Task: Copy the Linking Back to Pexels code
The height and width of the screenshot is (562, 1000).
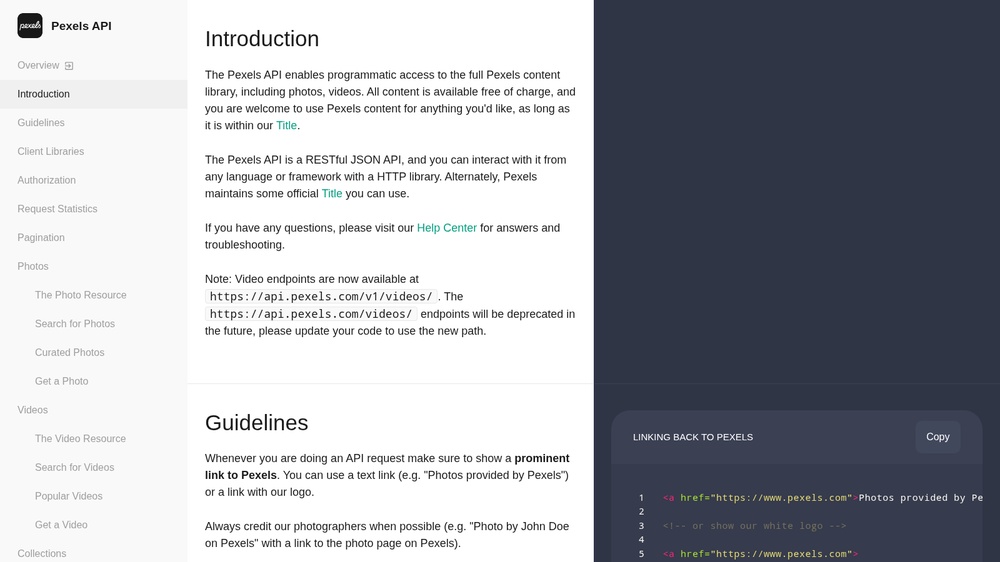Action: click(938, 437)
